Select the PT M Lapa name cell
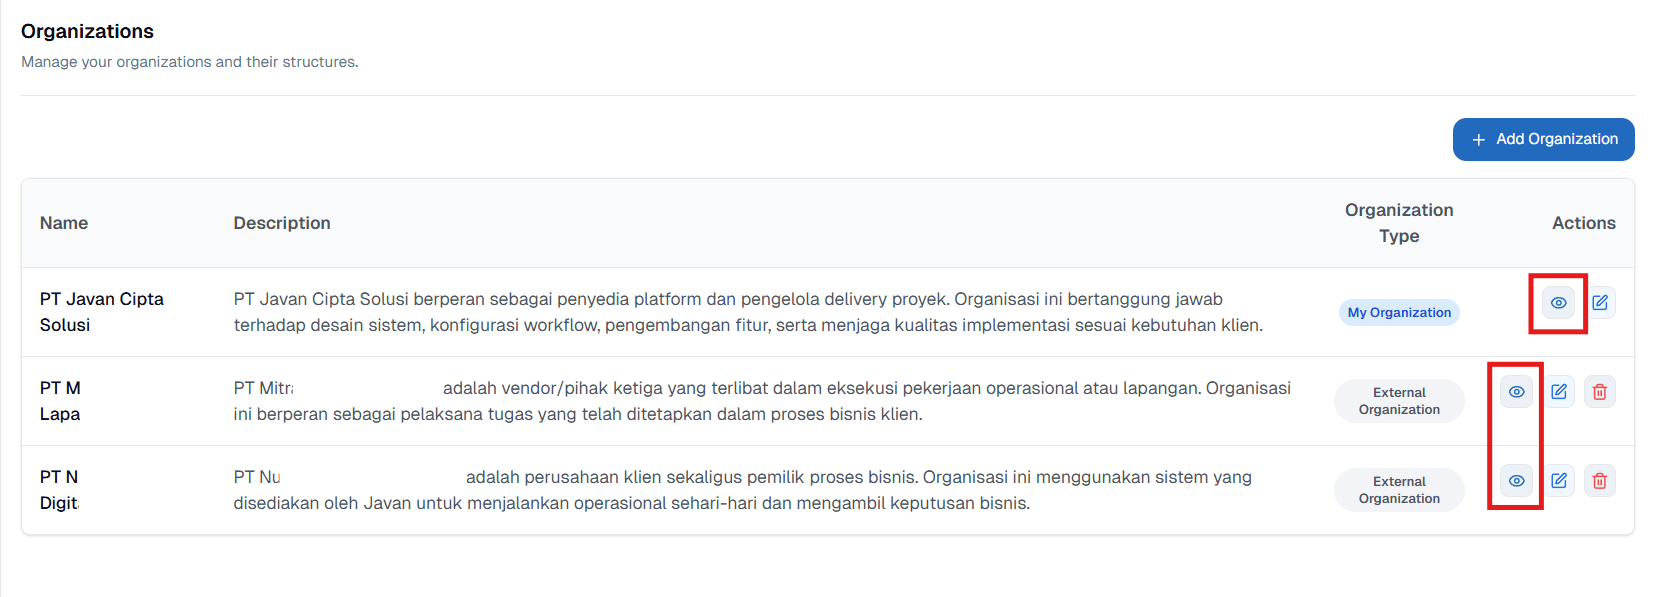The image size is (1656, 597). (x=60, y=401)
